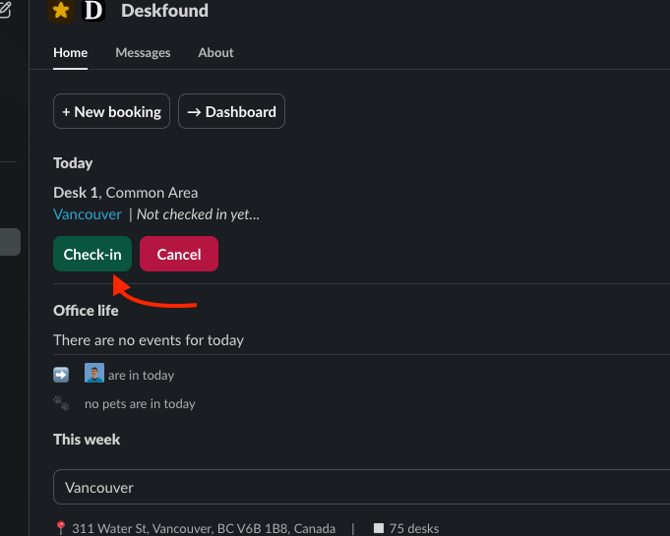The image size is (670, 536).
Task: Click the Deskfound app logo
Action: coord(93,11)
